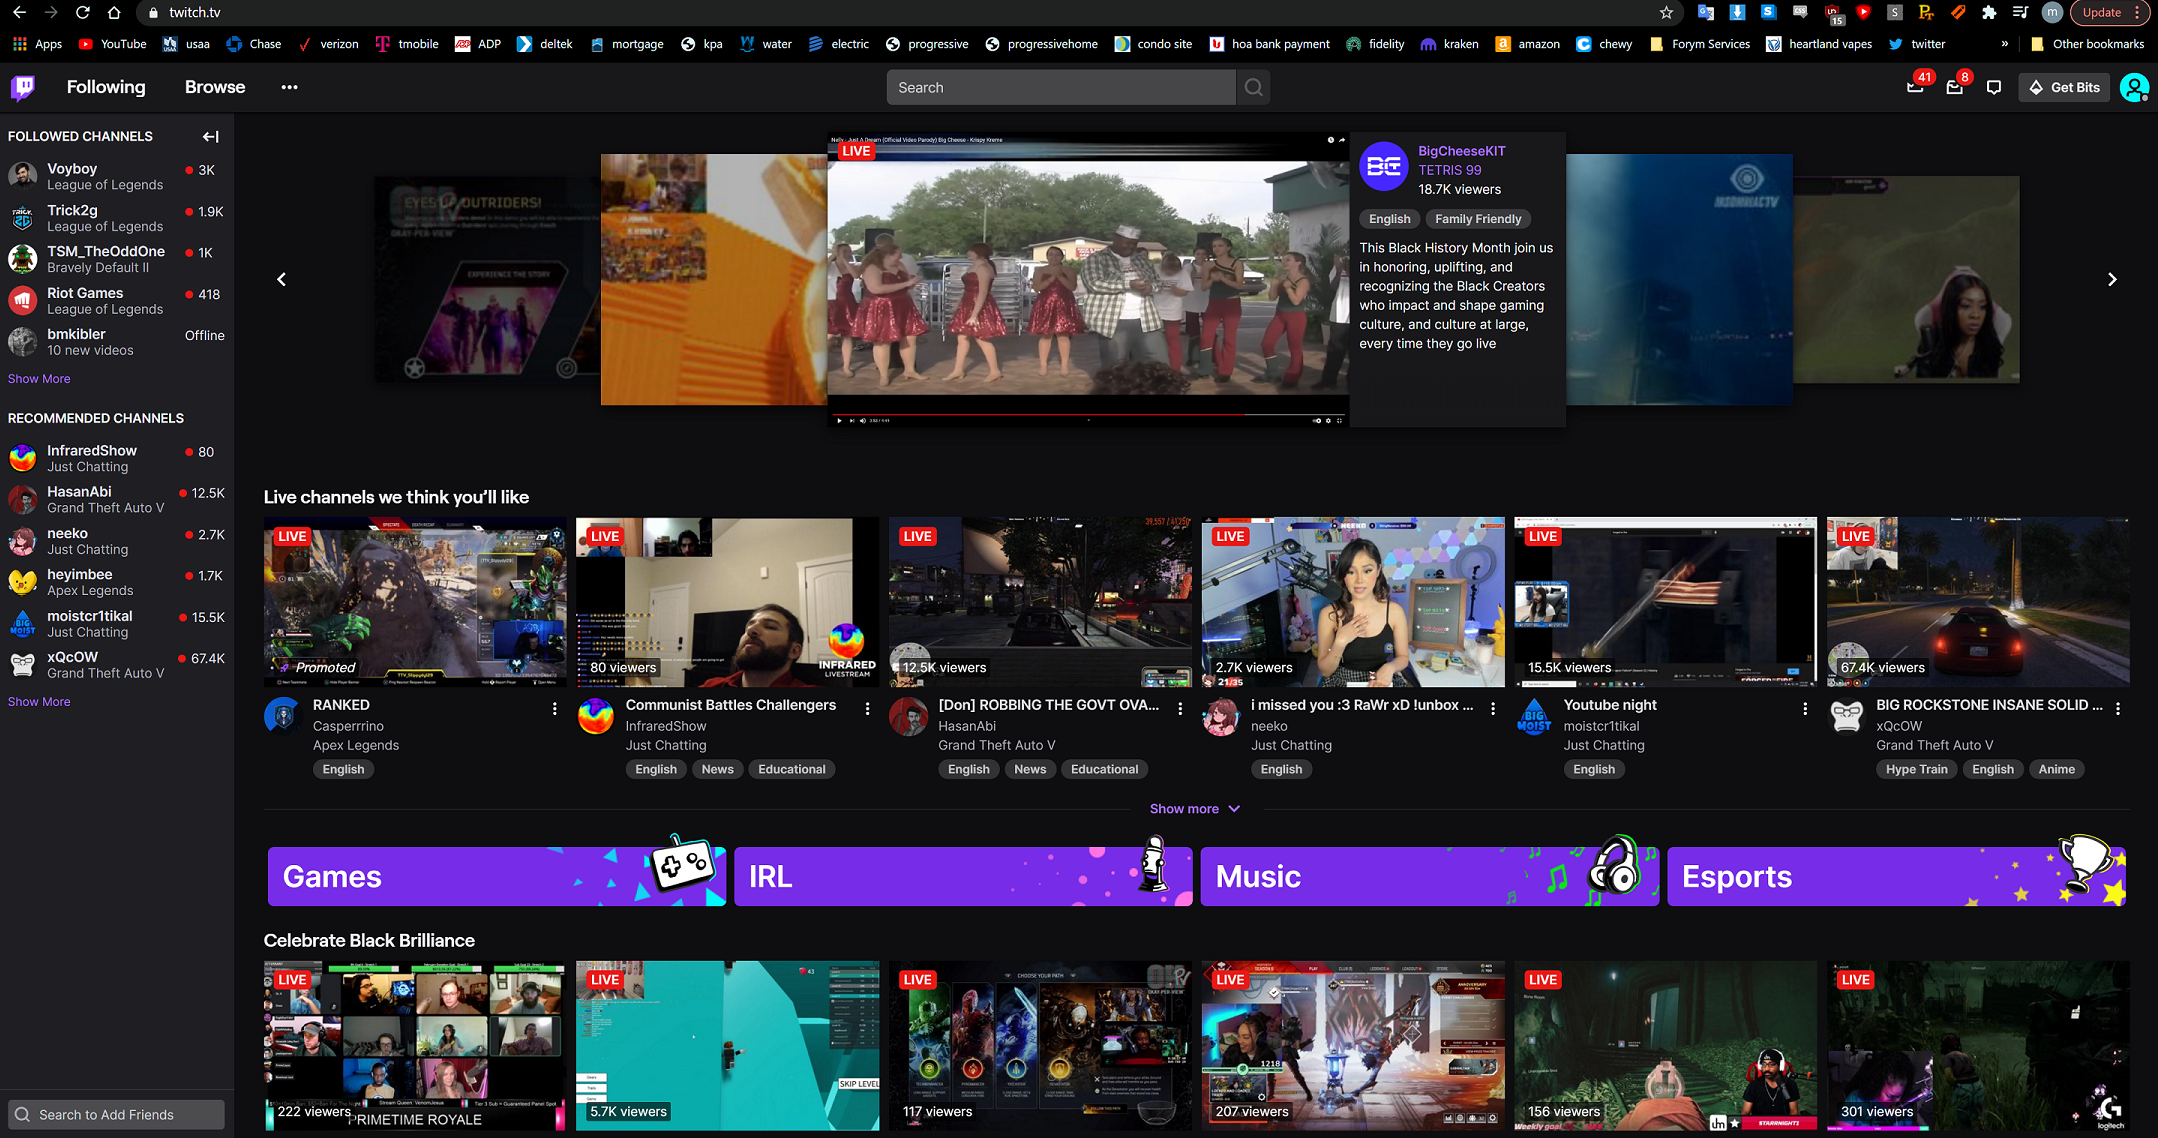Viewport: 2158px width, 1138px height.
Task: Open three-dot menu on RANKED stream card
Action: (555, 708)
